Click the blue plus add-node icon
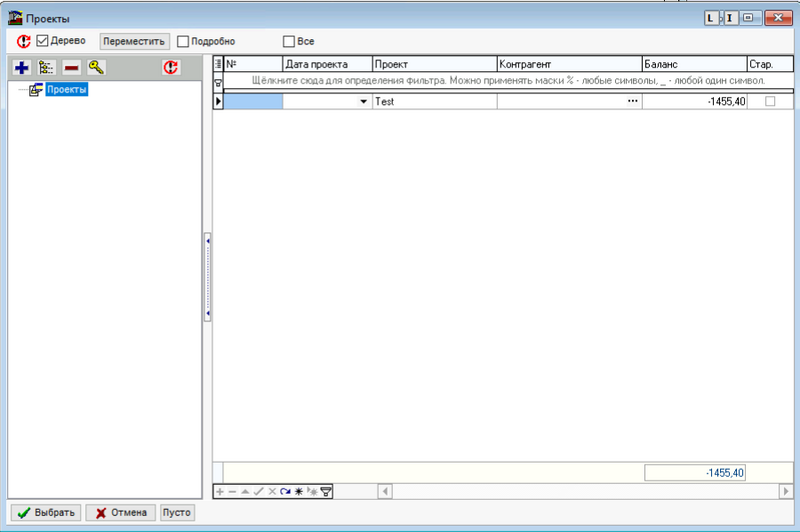800x532 pixels. coord(21,68)
